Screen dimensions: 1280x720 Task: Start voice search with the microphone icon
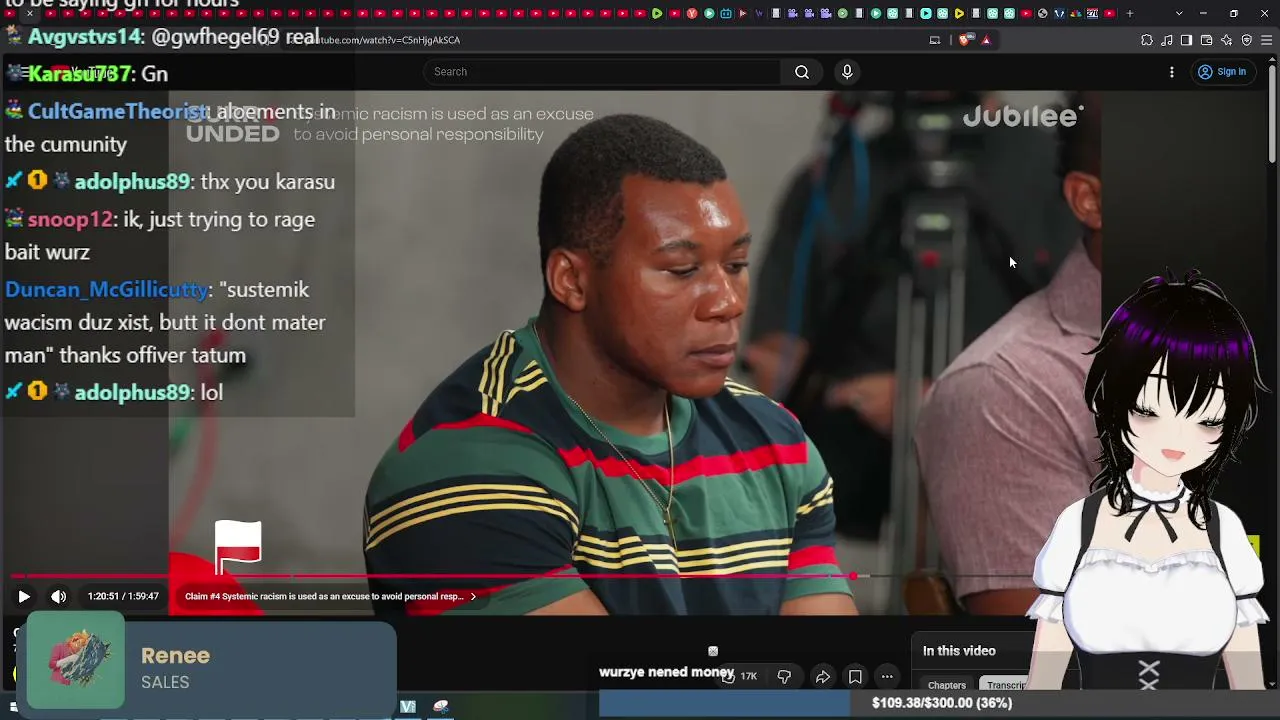tap(847, 72)
